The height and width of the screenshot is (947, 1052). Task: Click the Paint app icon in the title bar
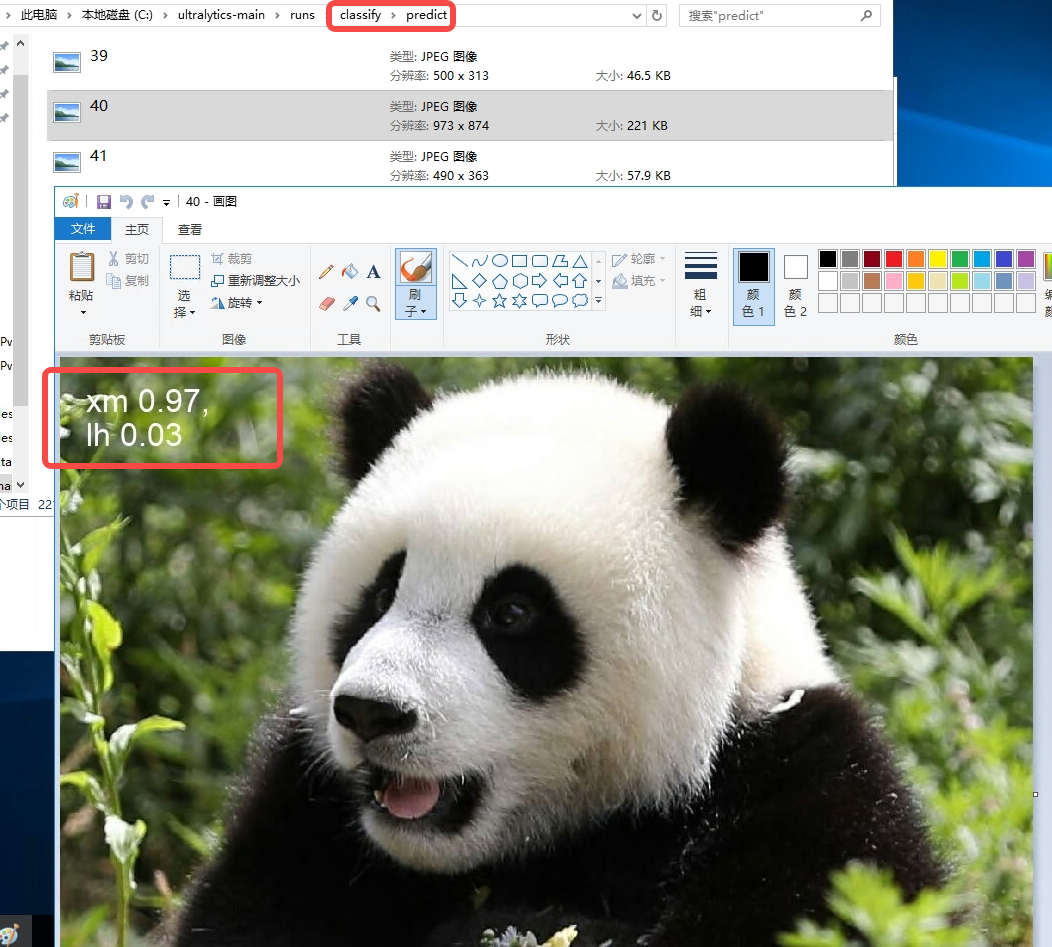70,201
